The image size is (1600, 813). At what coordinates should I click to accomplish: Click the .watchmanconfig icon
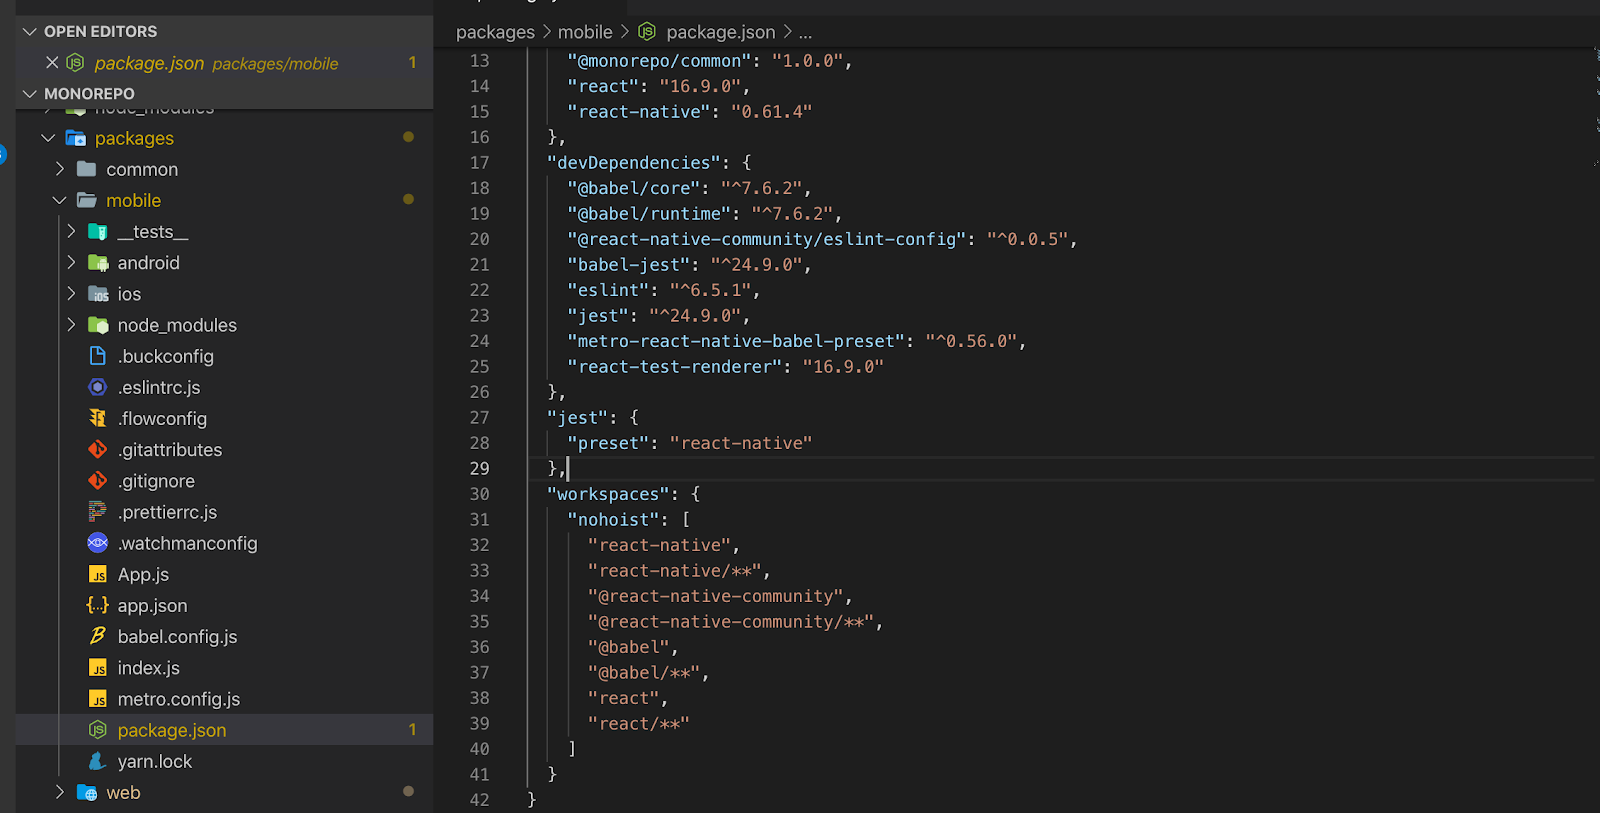tap(98, 543)
